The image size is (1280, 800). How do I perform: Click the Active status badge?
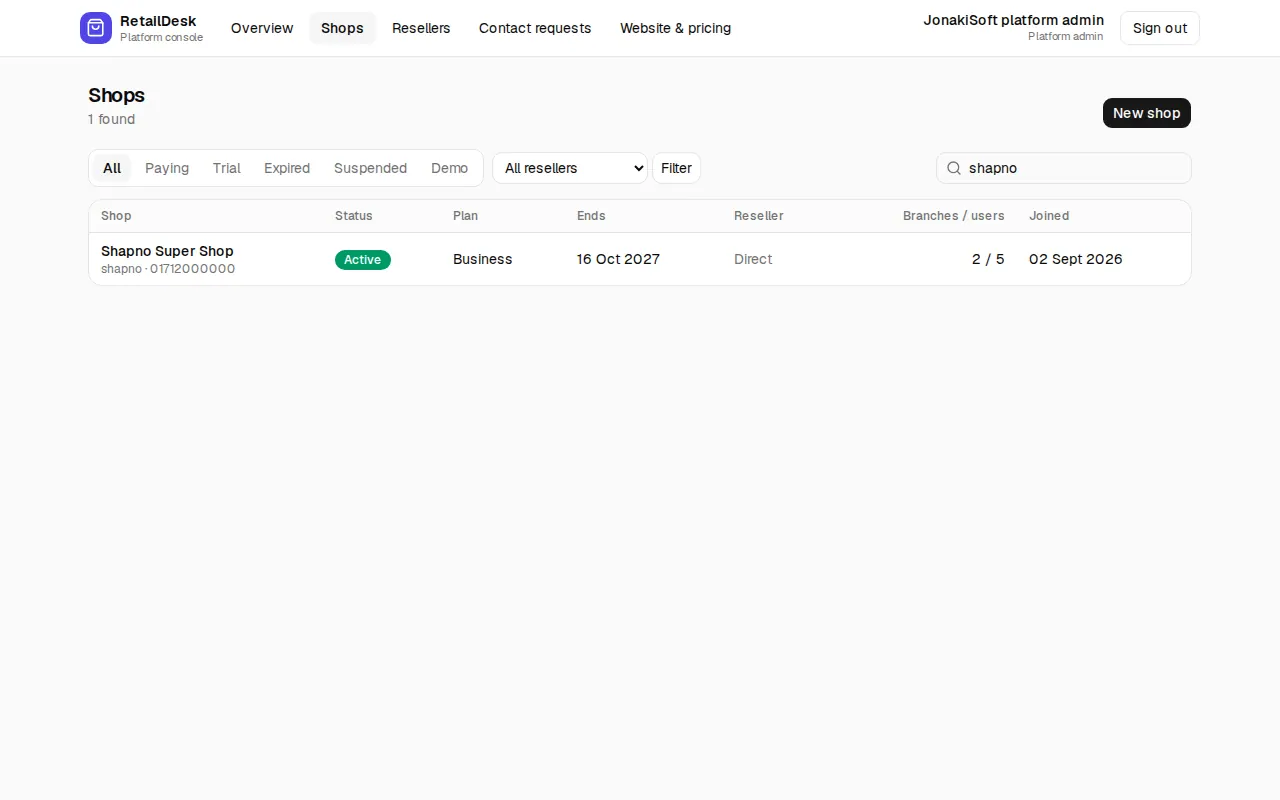(x=363, y=260)
